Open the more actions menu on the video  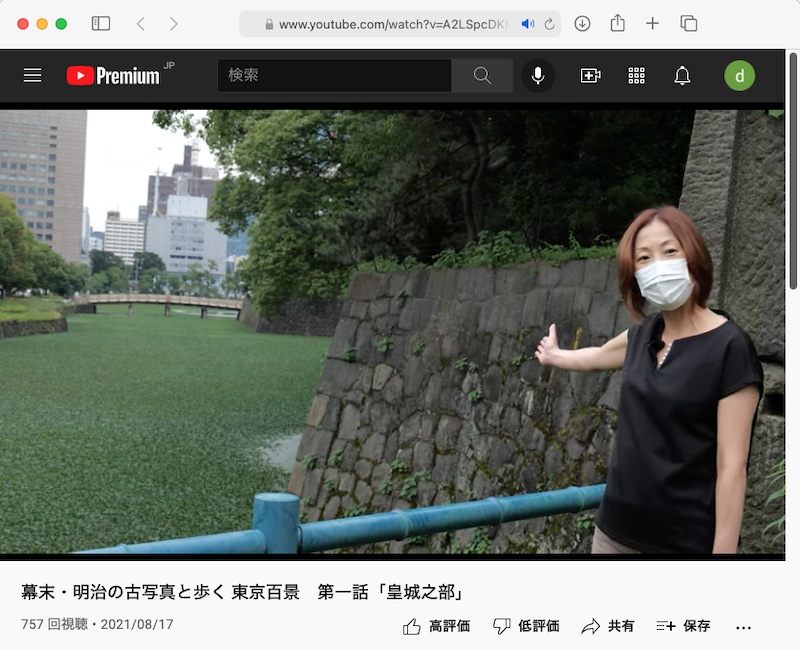tap(741, 625)
